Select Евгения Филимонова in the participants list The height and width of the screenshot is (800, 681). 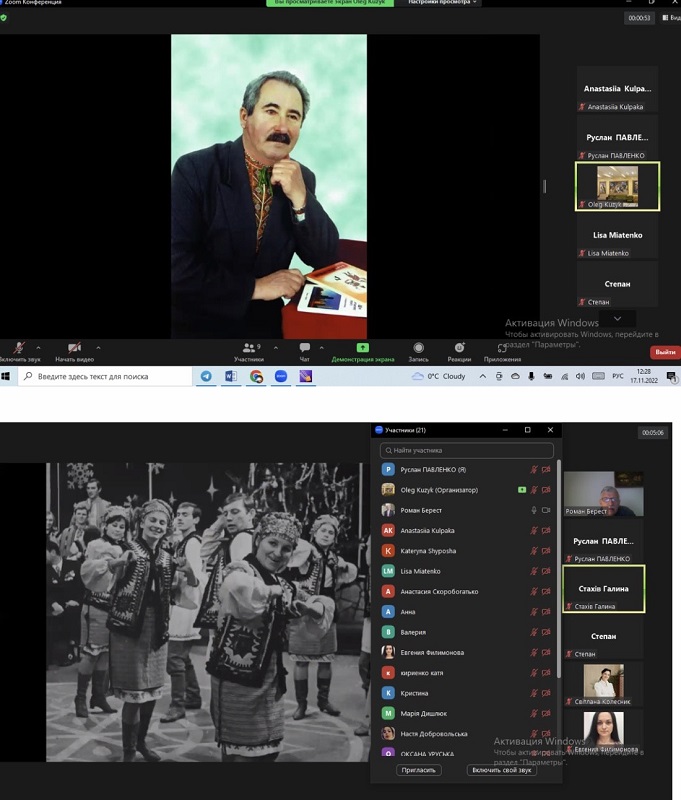tap(466, 653)
